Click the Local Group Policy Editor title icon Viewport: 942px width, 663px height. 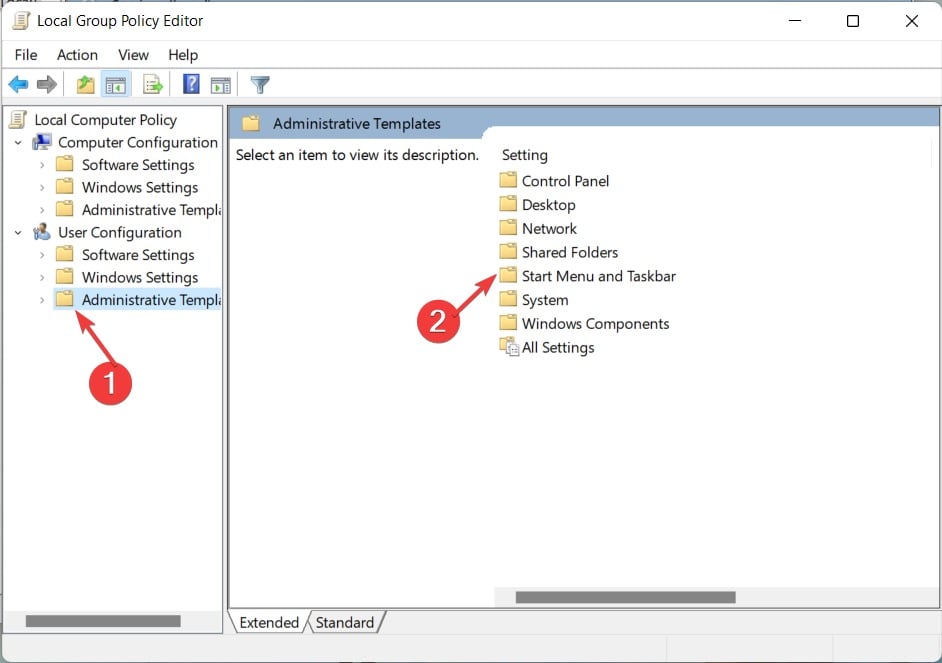point(21,20)
